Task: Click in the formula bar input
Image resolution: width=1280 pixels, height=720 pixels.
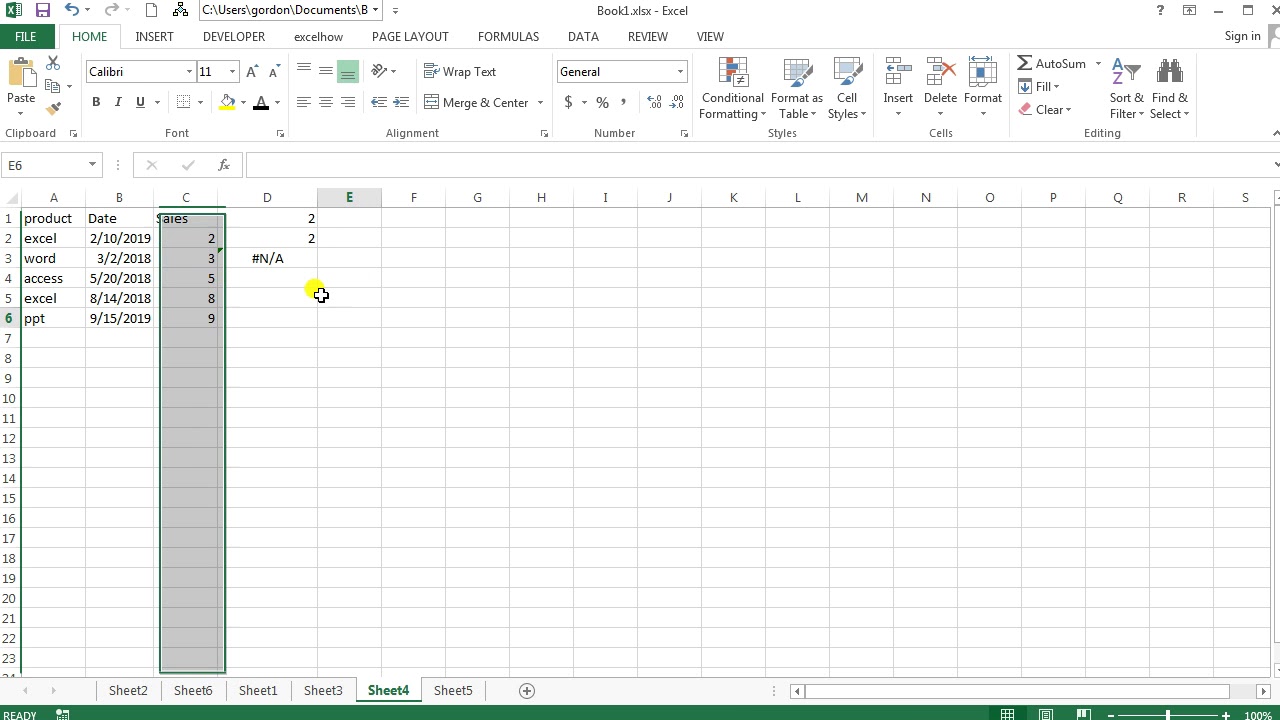Action: [760, 165]
